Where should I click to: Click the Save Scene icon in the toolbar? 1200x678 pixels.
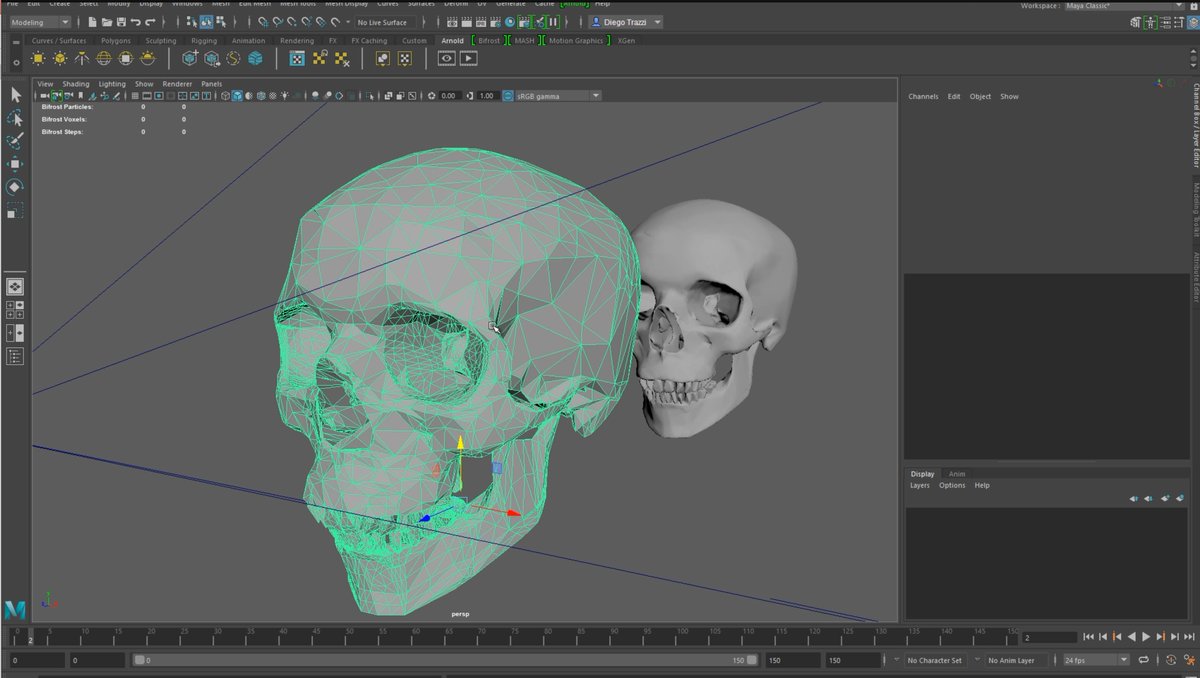point(121,22)
